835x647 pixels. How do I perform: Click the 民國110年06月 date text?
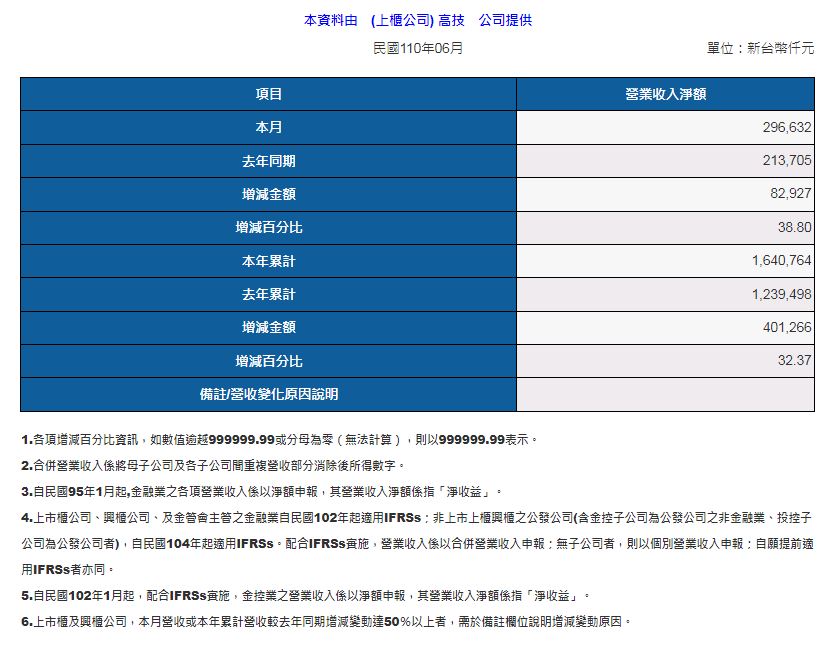point(417,47)
